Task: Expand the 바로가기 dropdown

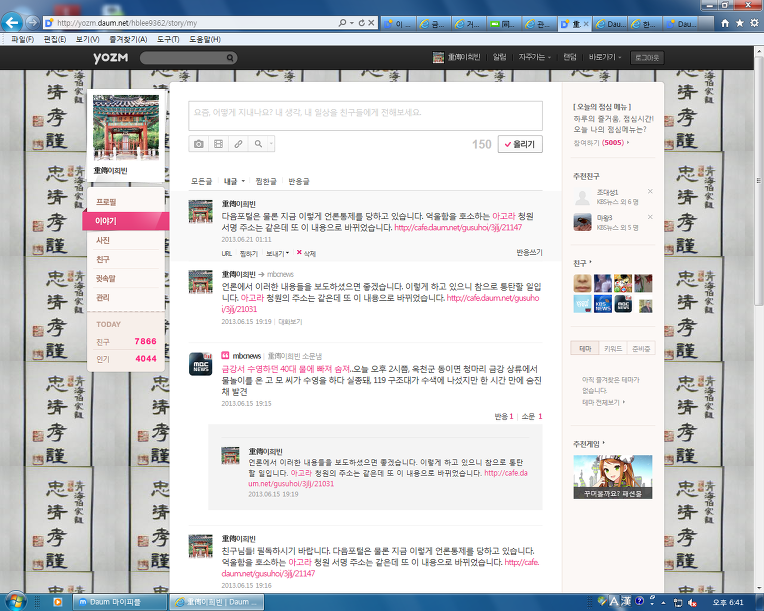Action: coord(605,57)
